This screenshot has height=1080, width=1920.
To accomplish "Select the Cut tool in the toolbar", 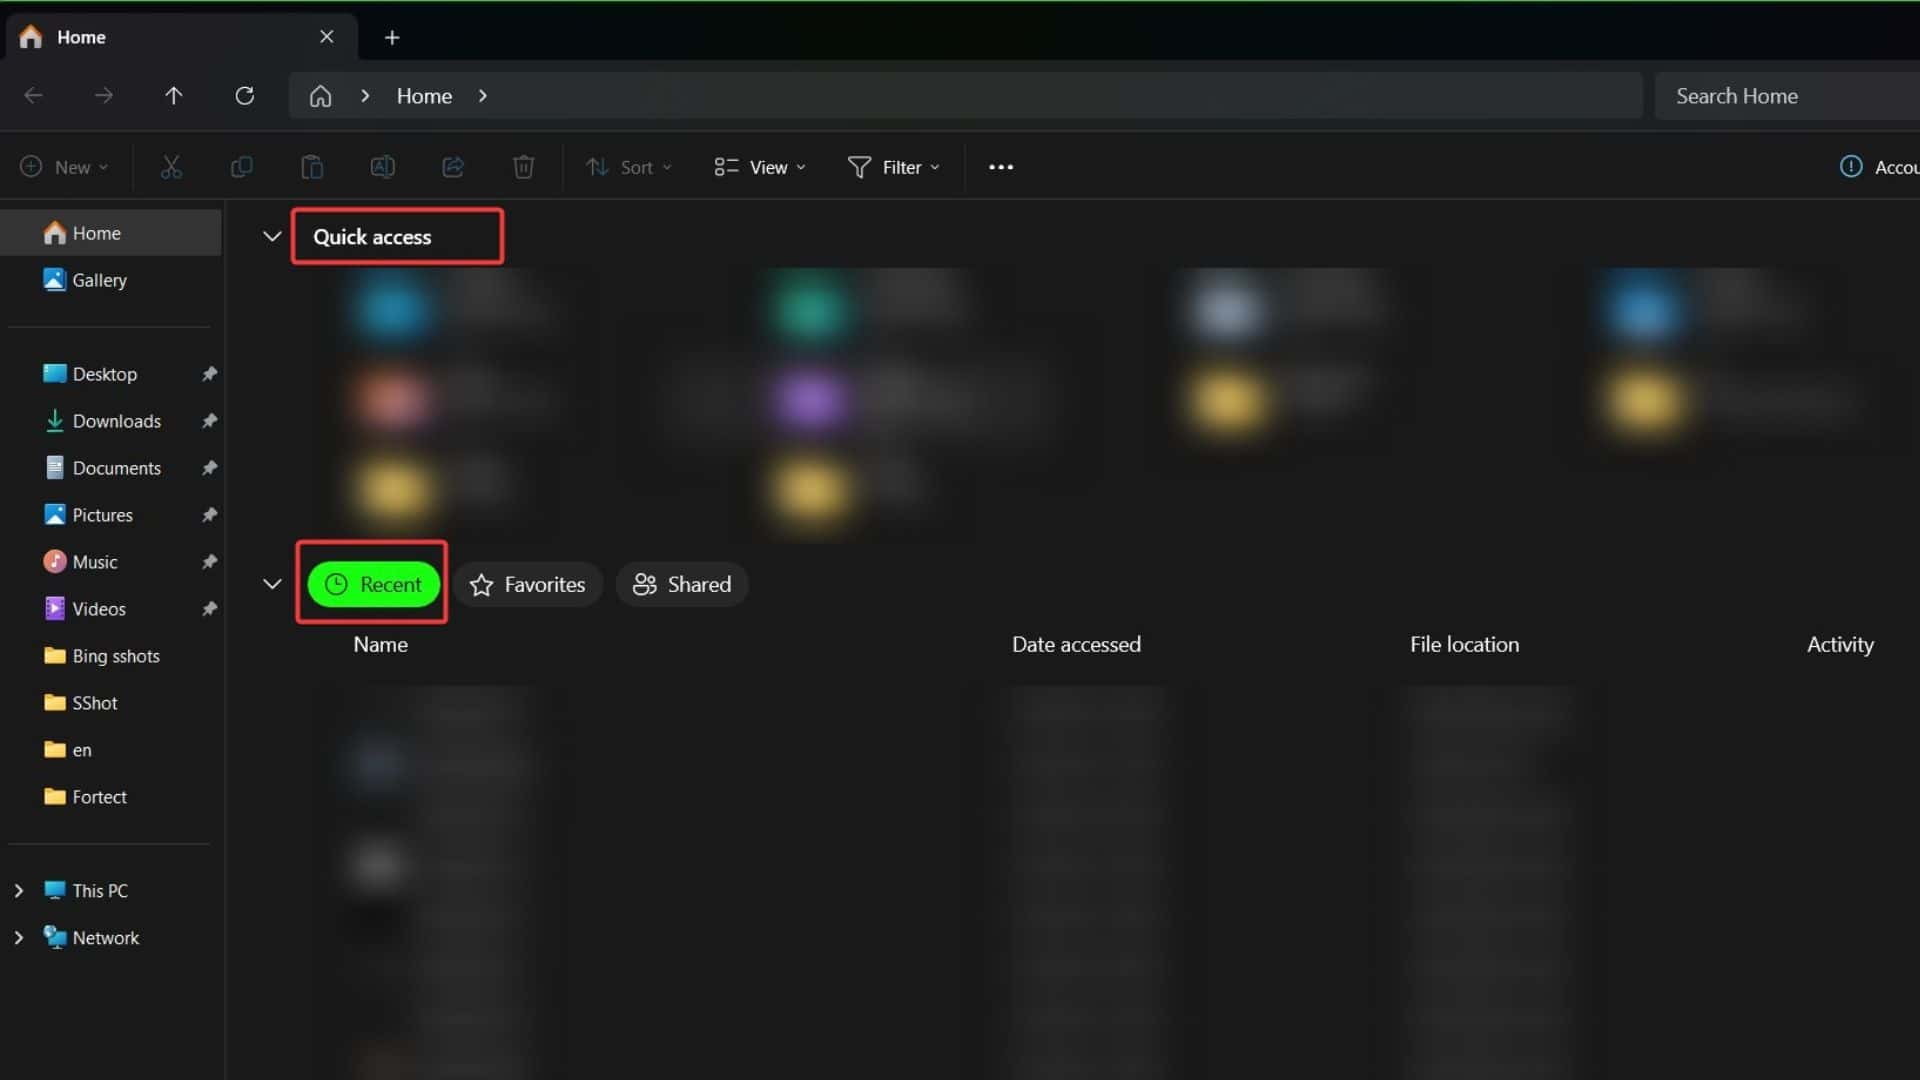I will [x=170, y=166].
